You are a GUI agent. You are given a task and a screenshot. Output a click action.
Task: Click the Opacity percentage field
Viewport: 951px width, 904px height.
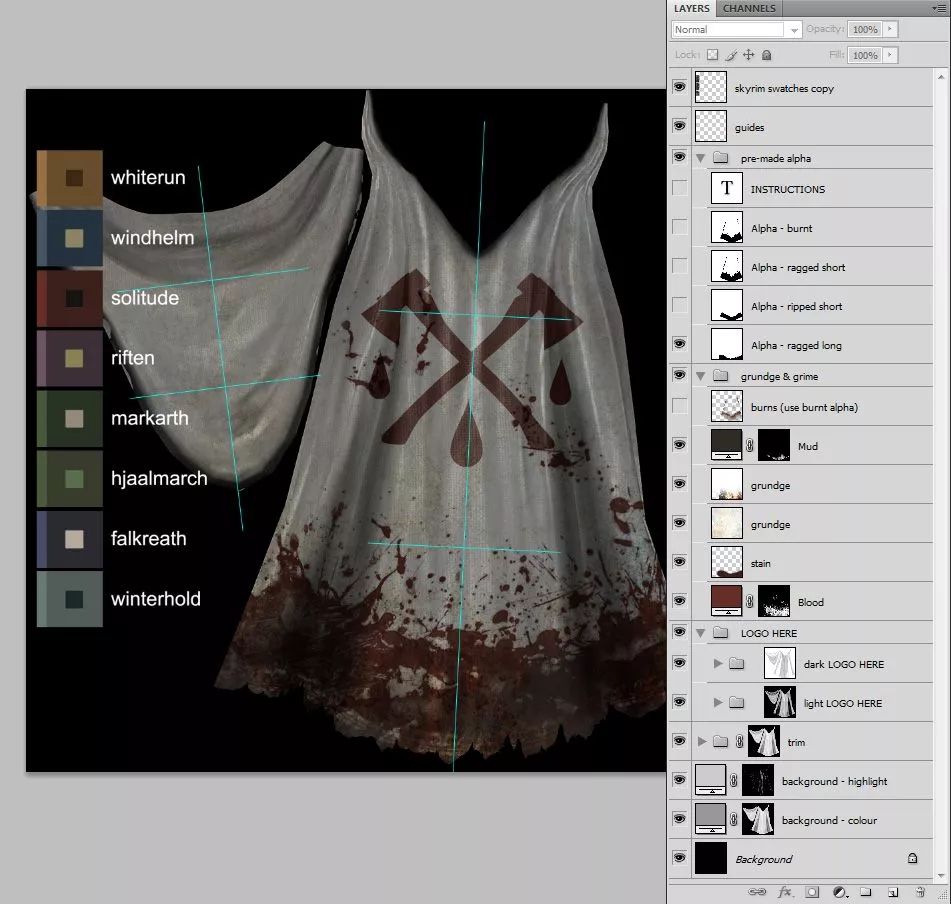point(865,29)
